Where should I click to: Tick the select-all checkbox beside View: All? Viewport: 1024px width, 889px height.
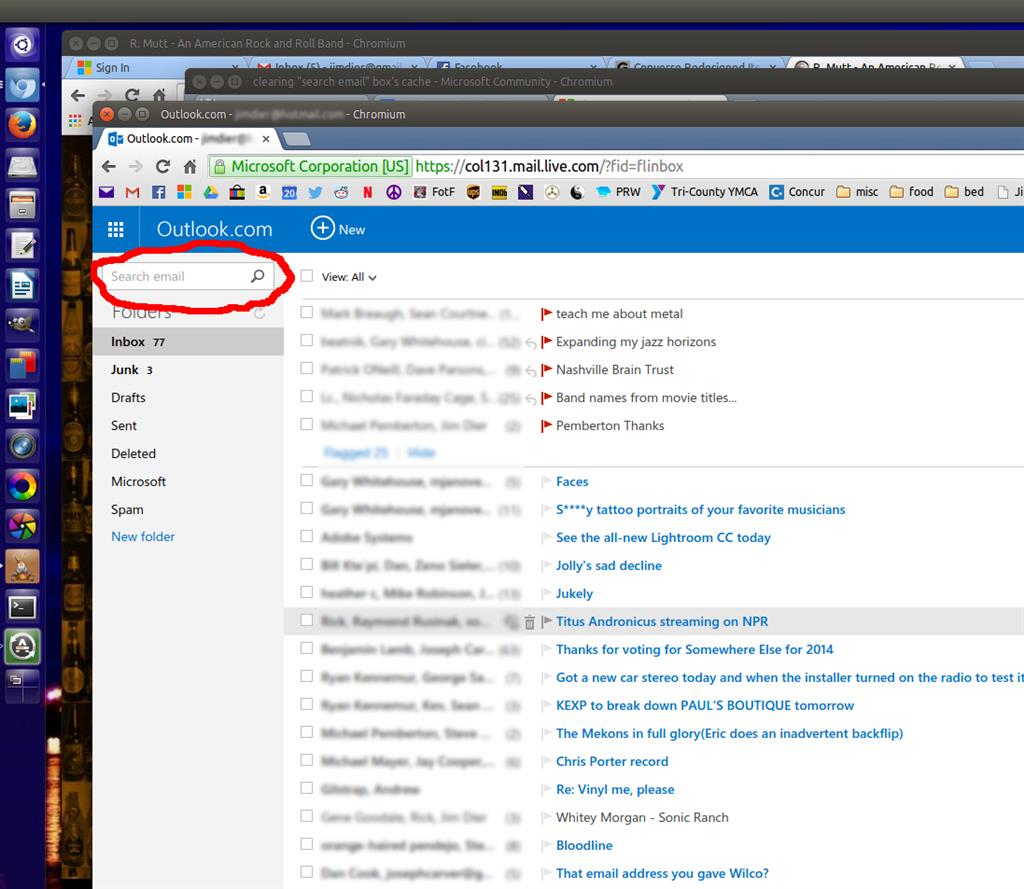pos(306,276)
